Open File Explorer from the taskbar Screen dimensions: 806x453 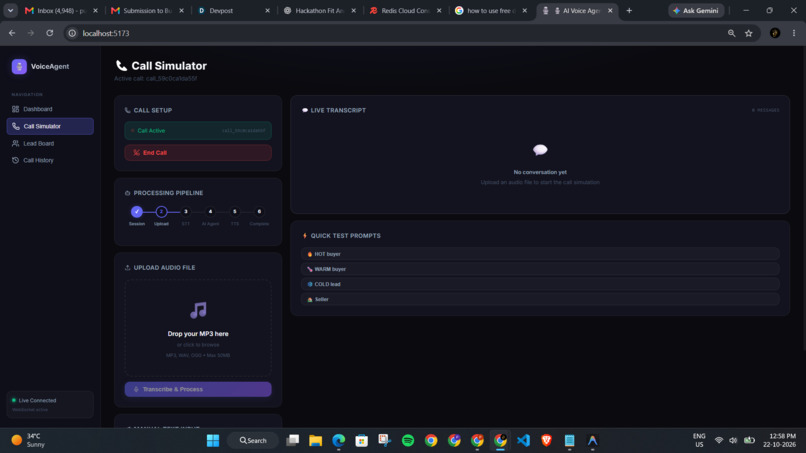[x=316, y=440]
